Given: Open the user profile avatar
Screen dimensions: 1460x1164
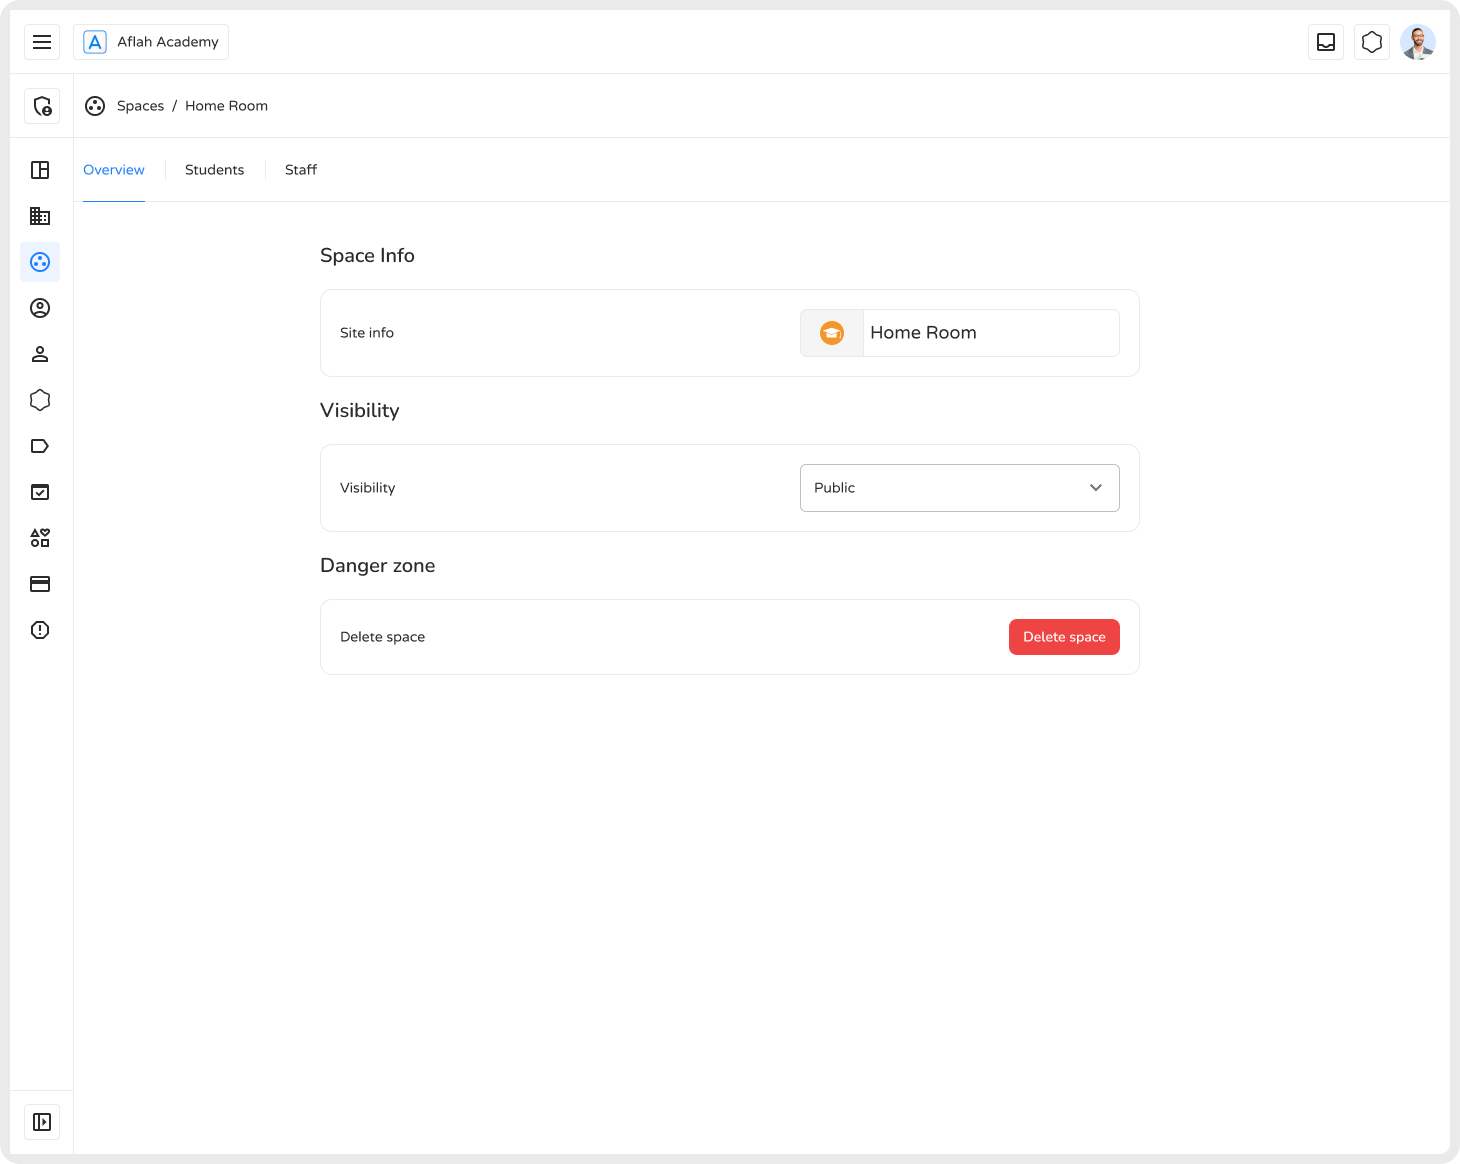Looking at the screenshot, I should pos(1417,42).
